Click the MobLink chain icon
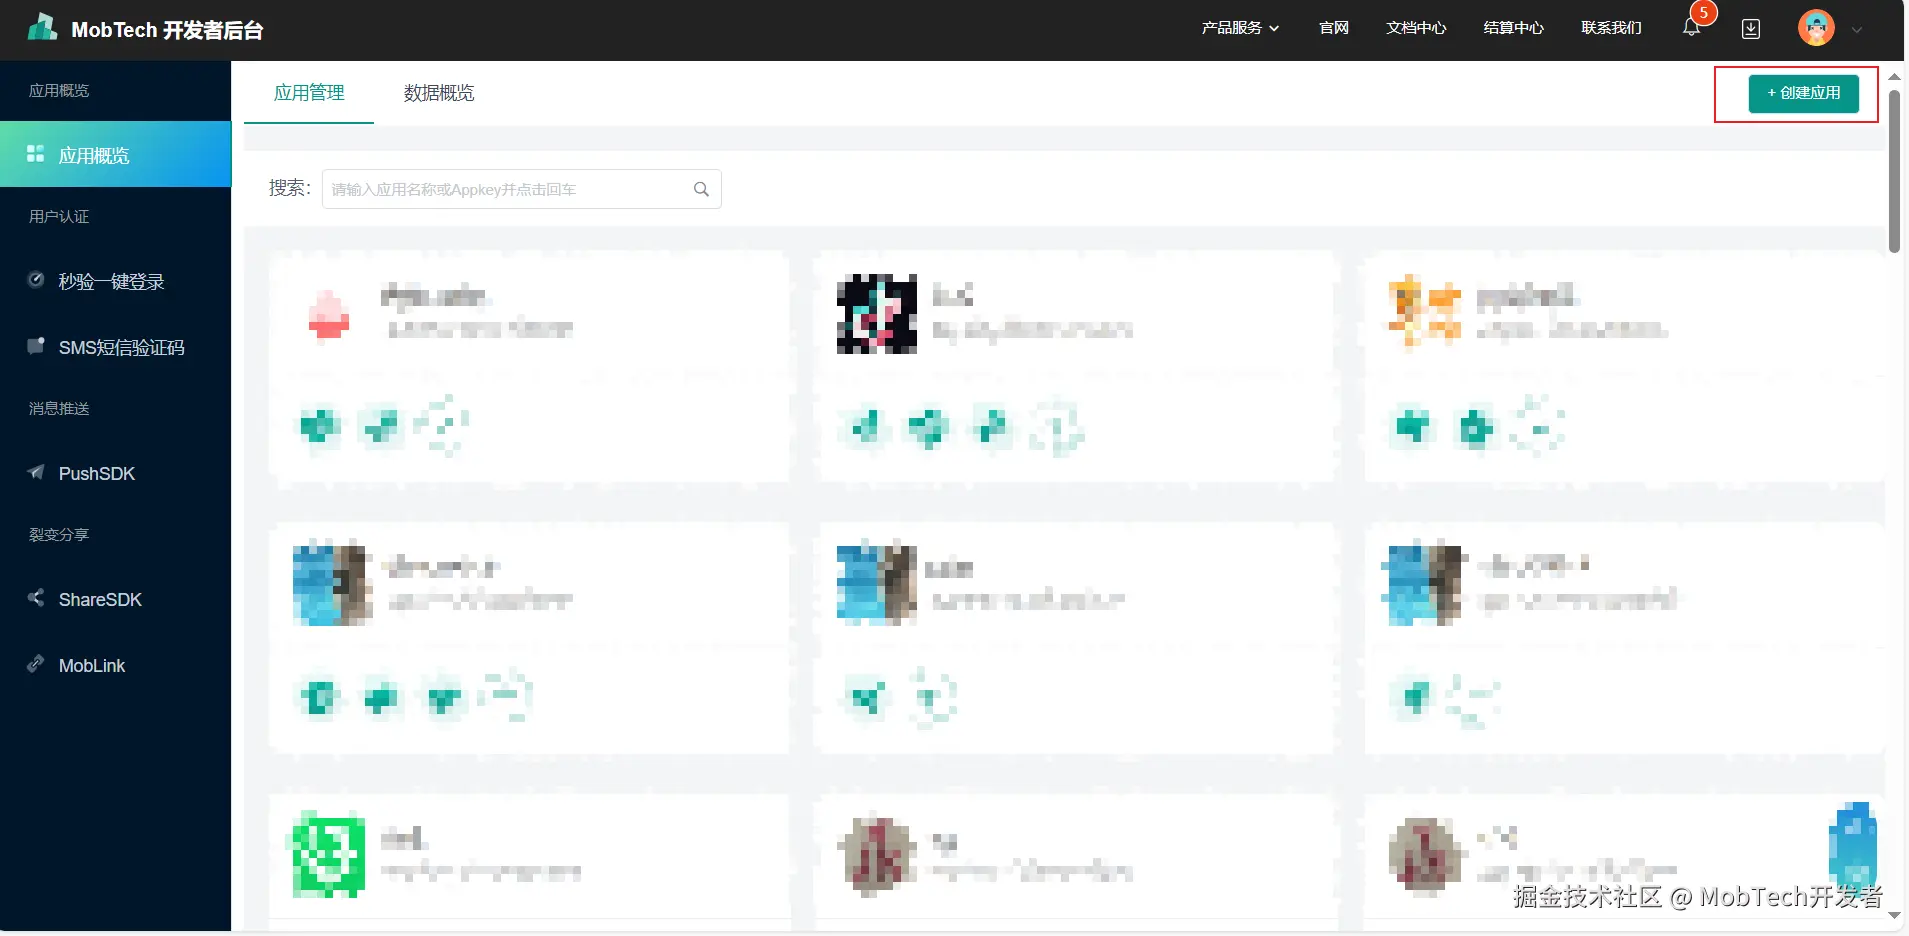The image size is (1909, 936). click(36, 663)
